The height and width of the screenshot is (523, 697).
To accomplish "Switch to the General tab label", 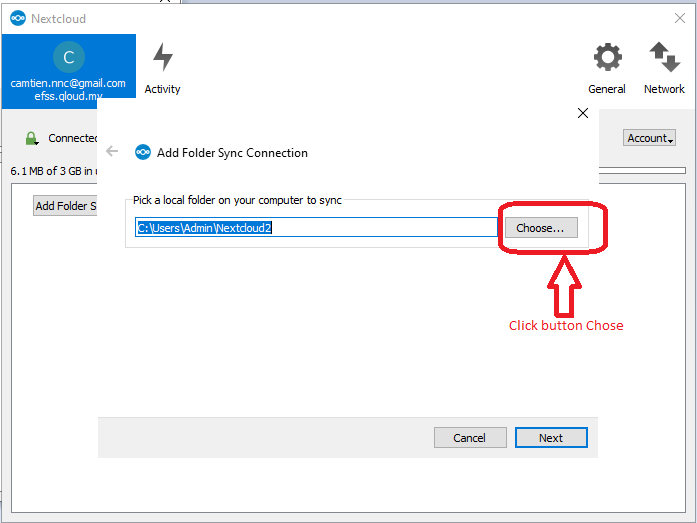I will pyautogui.click(x=607, y=89).
